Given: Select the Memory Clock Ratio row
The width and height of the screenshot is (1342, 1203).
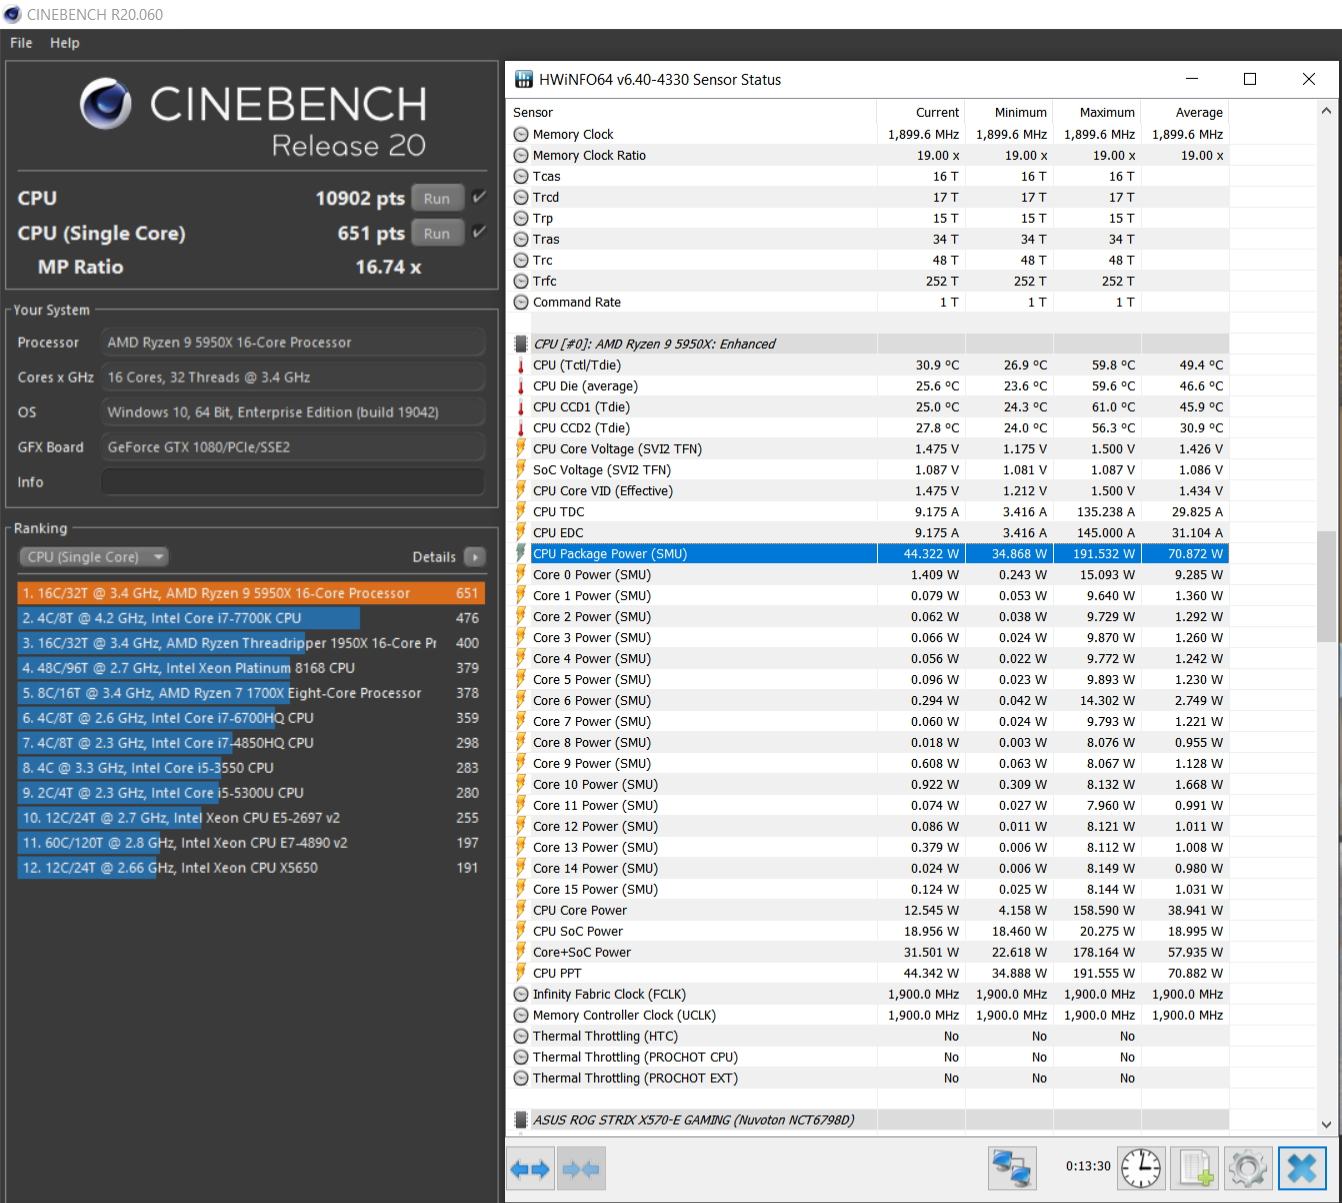Looking at the screenshot, I should [x=869, y=155].
